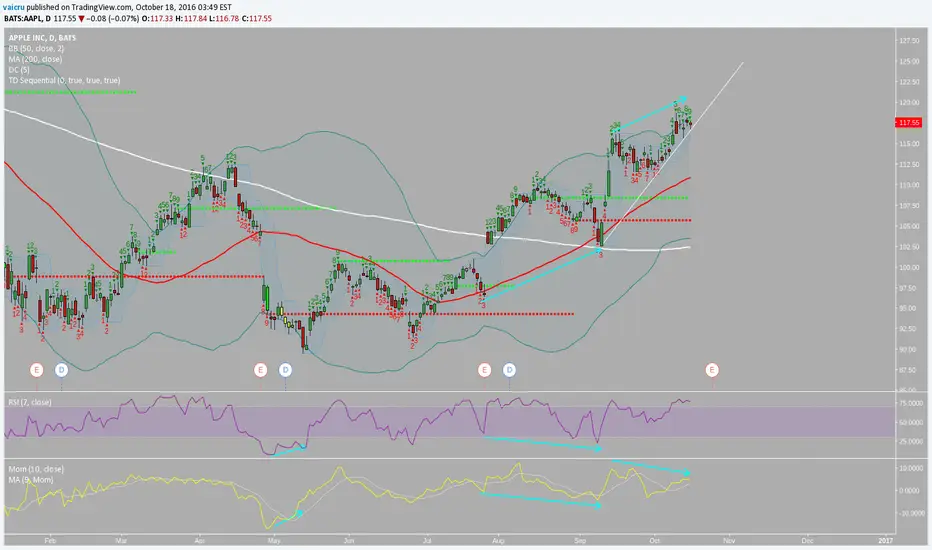Screen dimensions: 932x550
Task: Click the 105.00 price axis label
Action: click(909, 226)
